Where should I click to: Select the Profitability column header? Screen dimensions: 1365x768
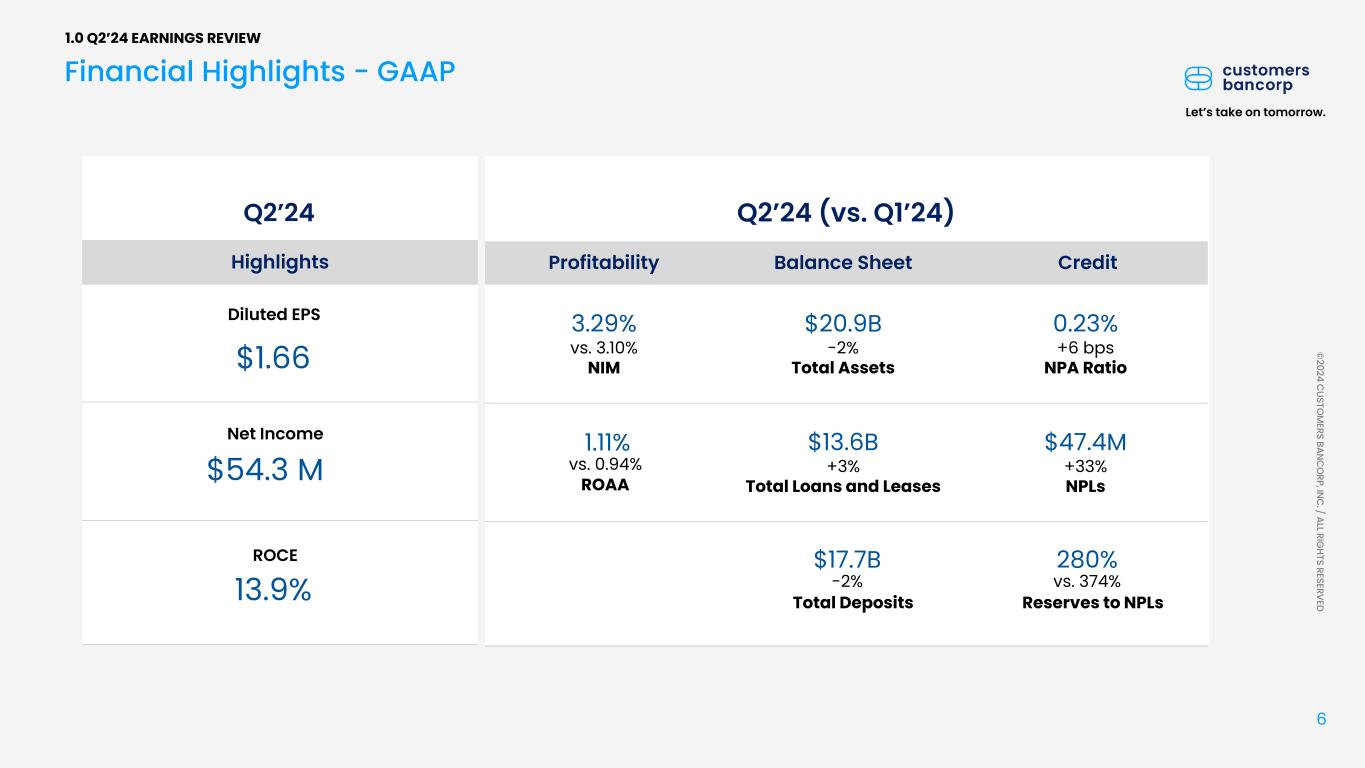click(603, 262)
